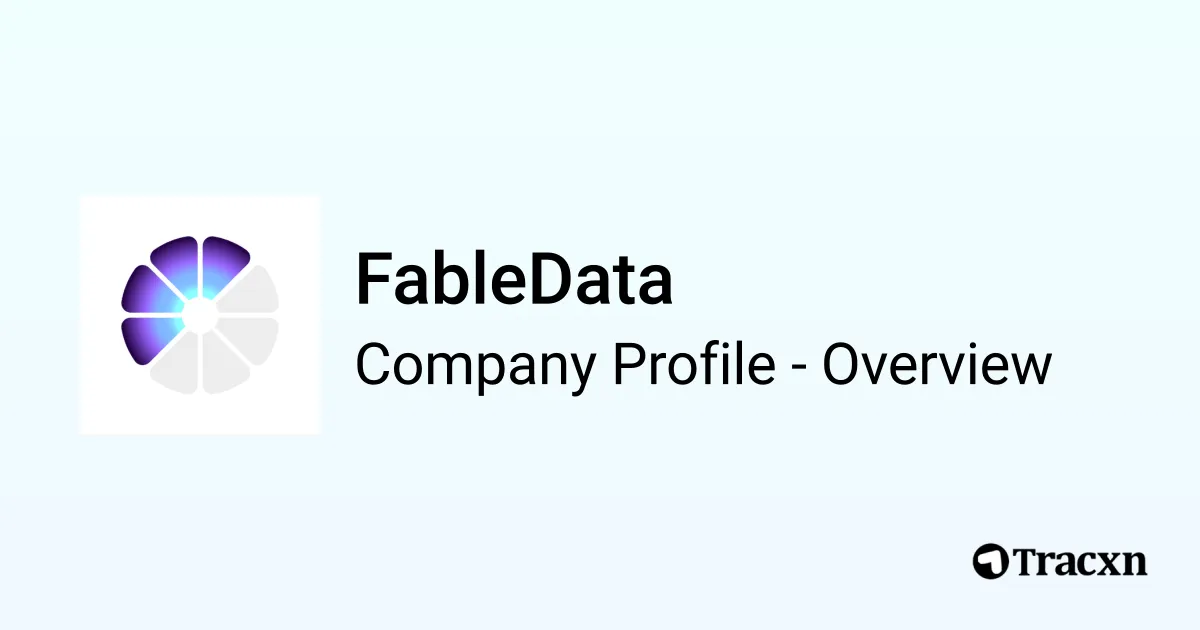
Task: Open the Tracxn wordmark link
Action: 1078,560
